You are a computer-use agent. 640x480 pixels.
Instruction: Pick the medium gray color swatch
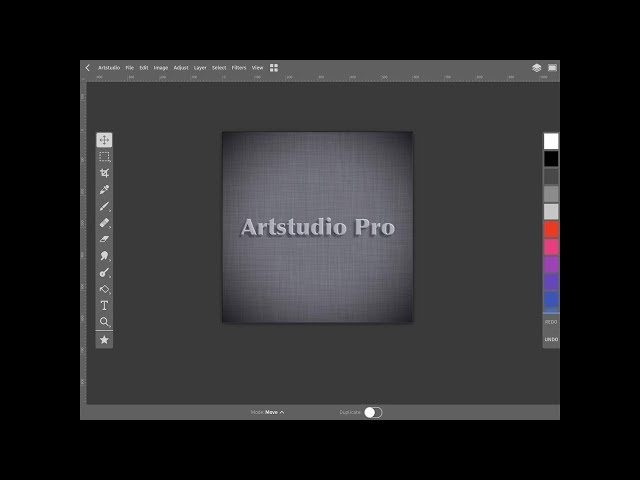click(551, 194)
